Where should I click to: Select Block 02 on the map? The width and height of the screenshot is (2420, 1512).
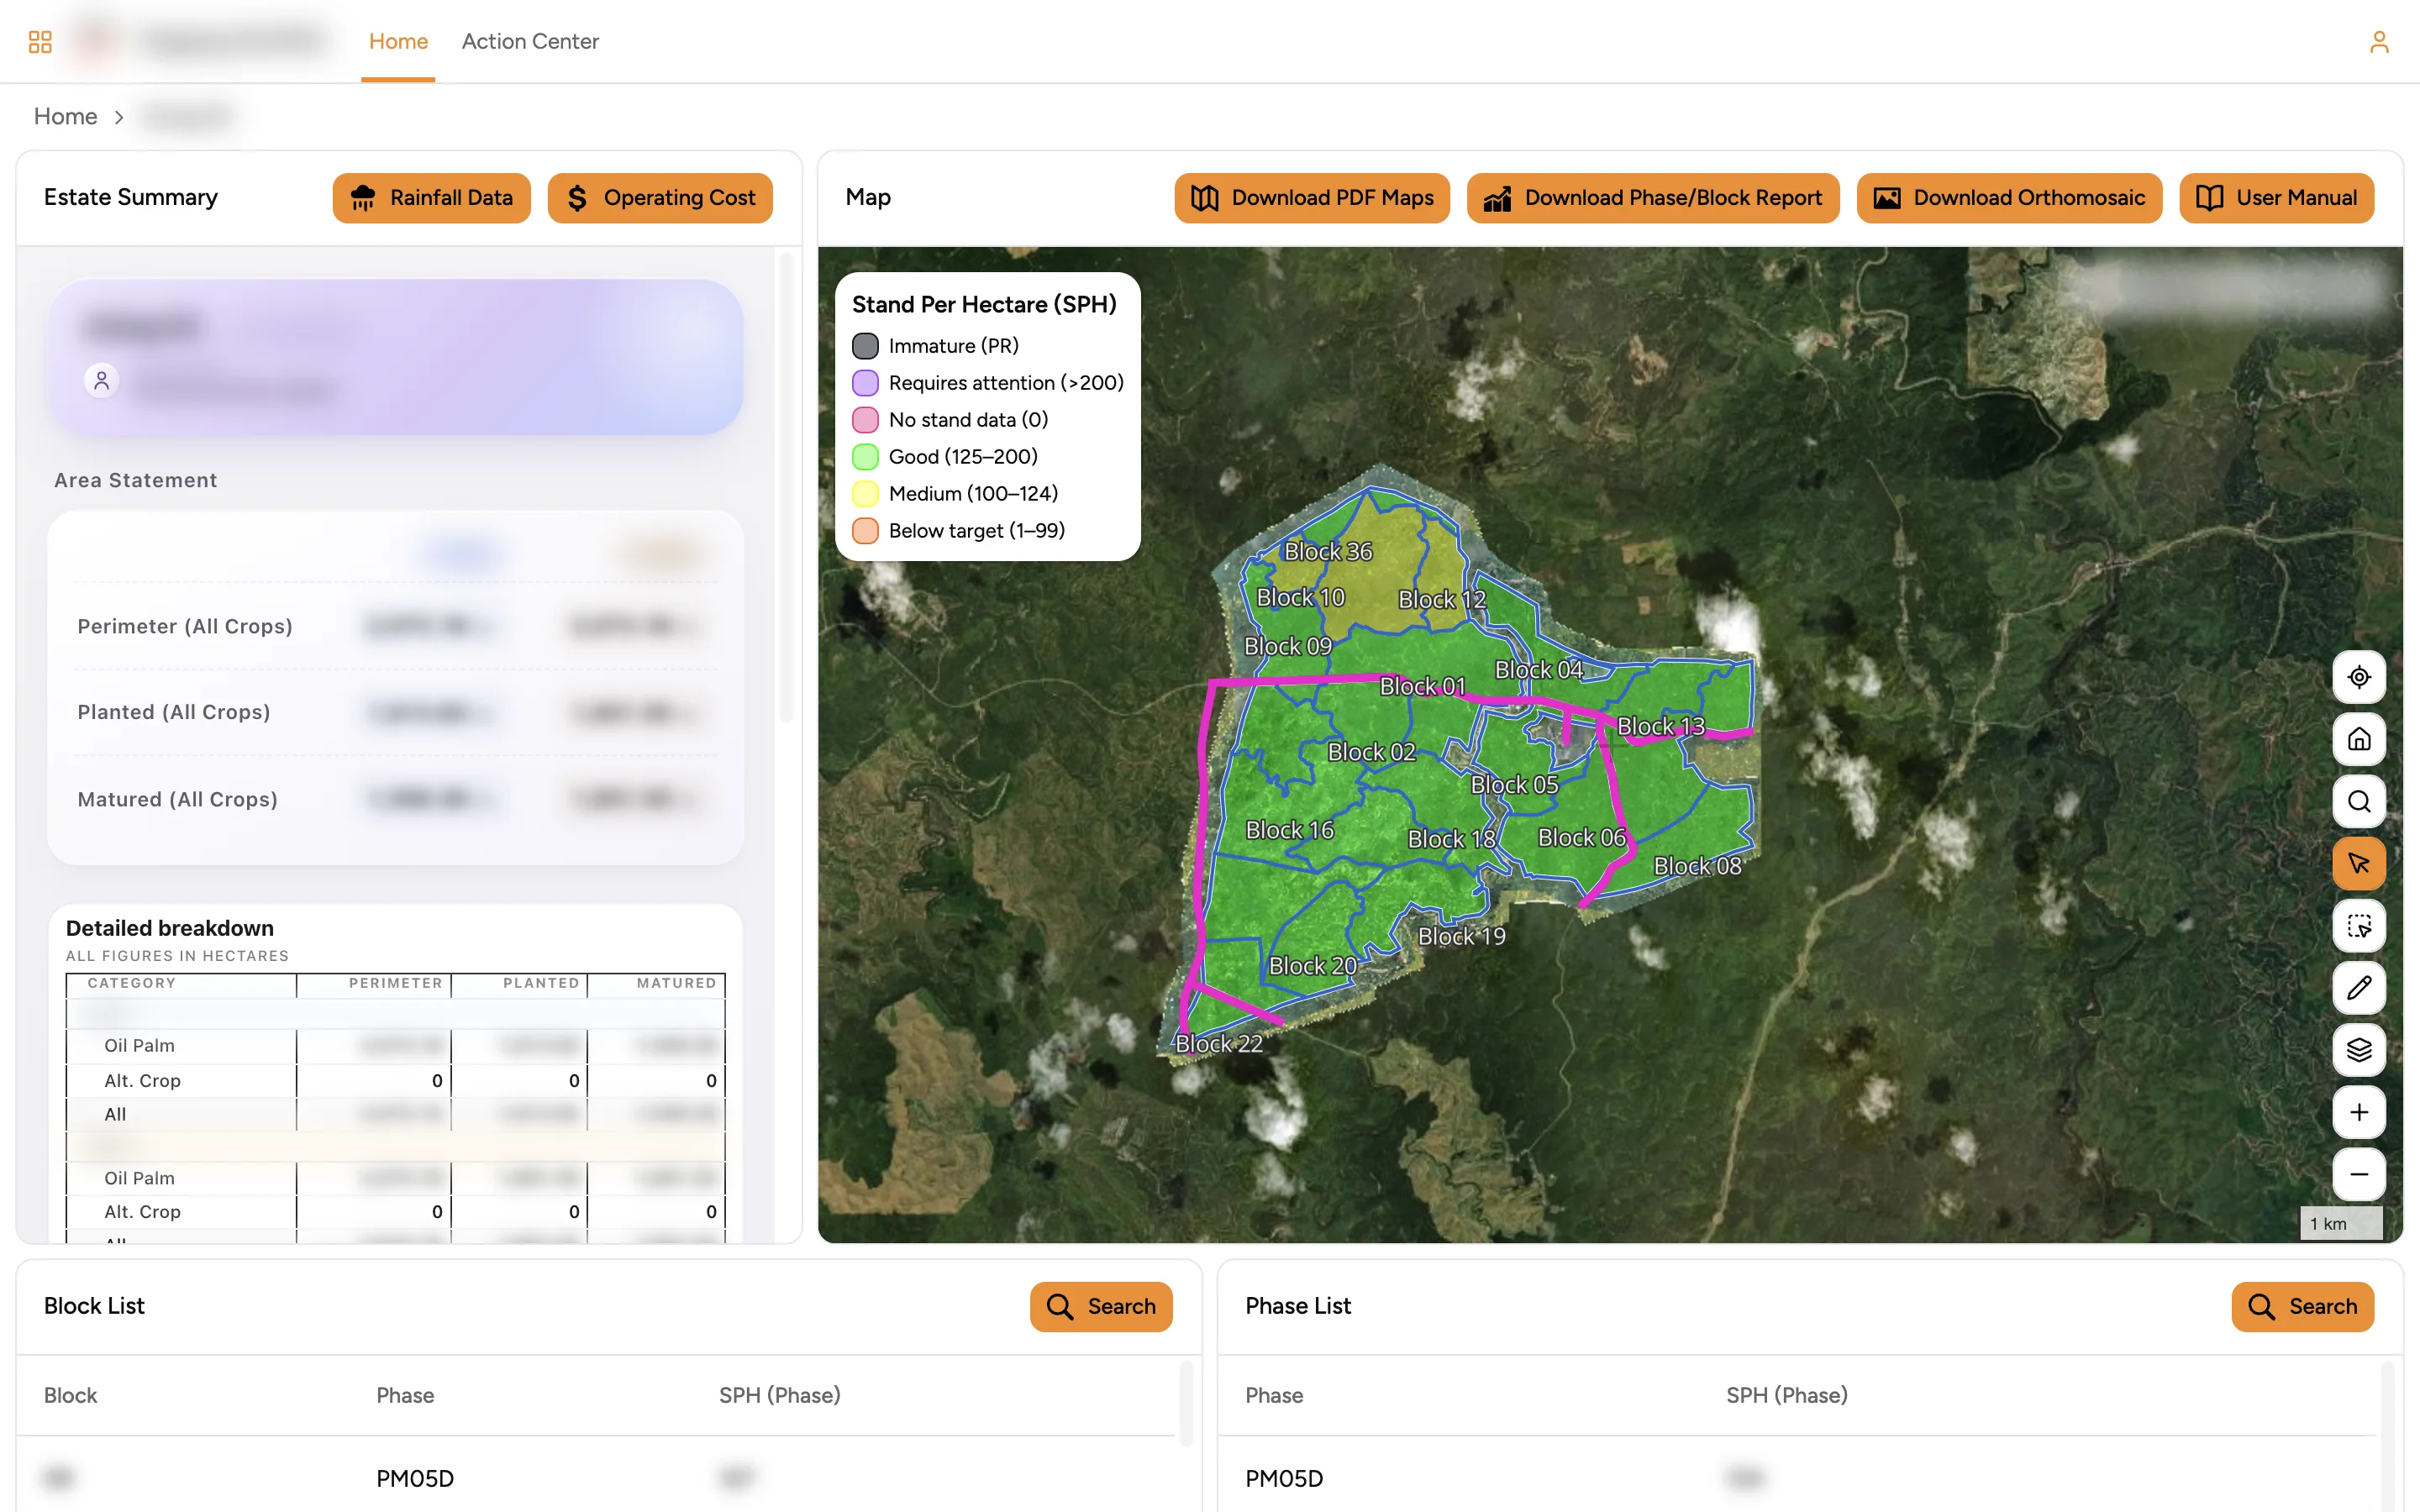pyautogui.click(x=1371, y=752)
